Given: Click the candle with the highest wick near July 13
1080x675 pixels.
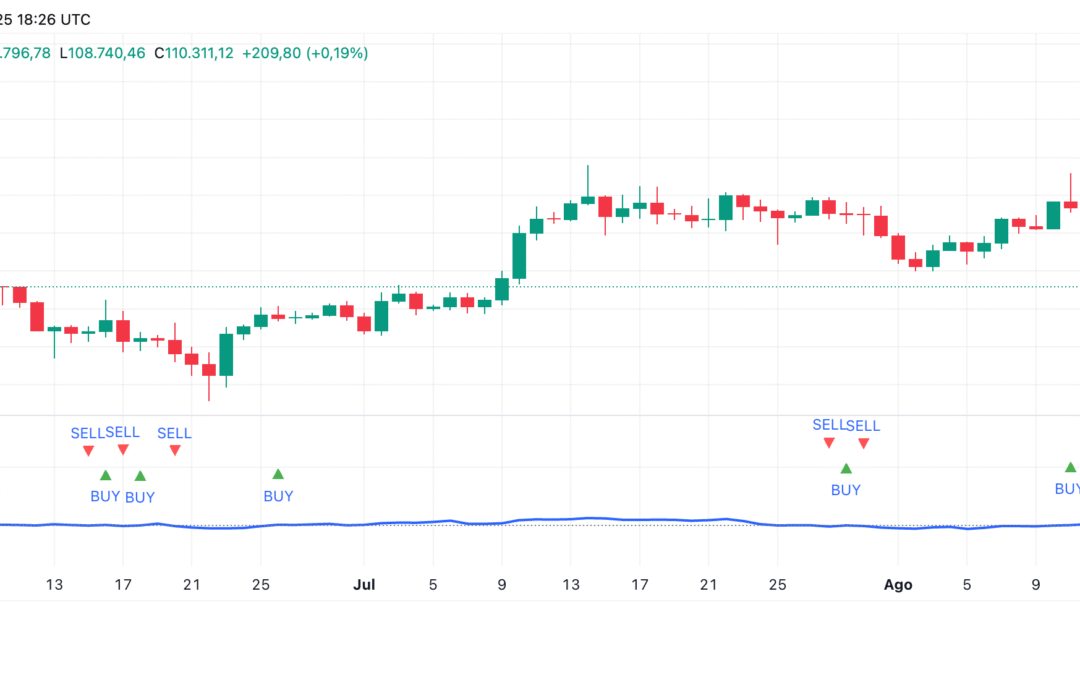Looking at the screenshot, I should click(588, 199).
